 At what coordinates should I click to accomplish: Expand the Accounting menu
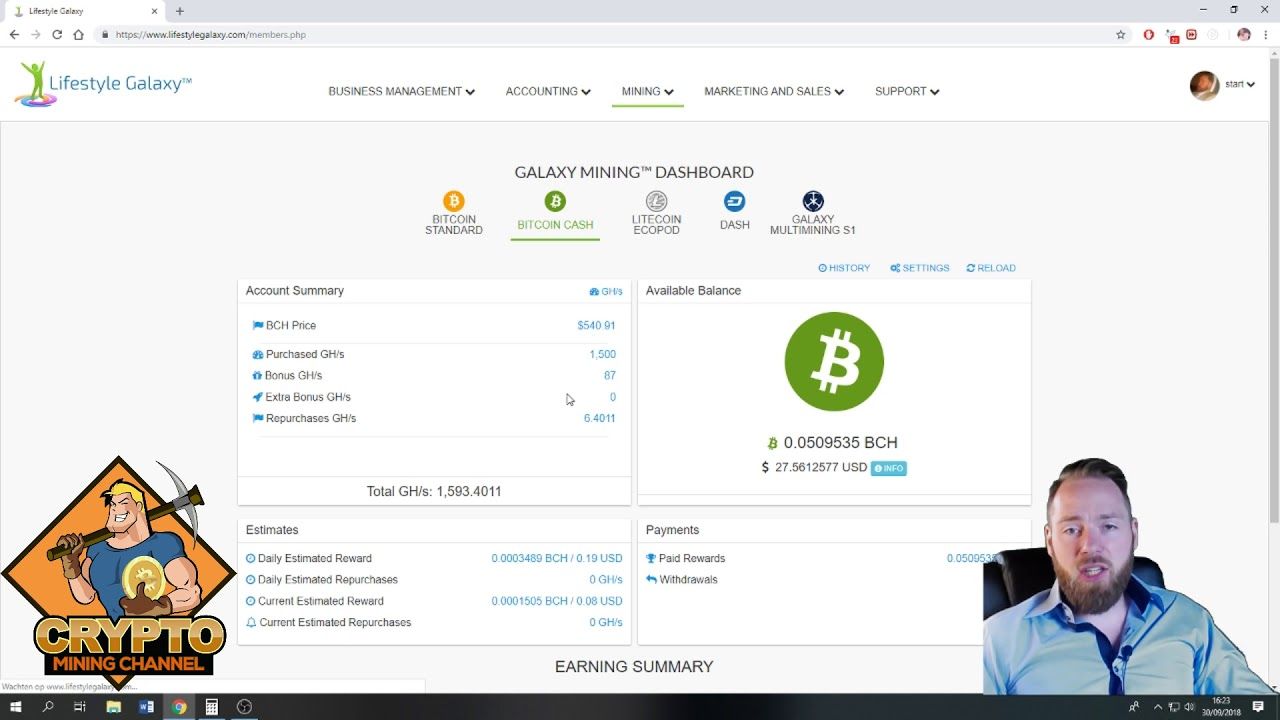point(548,91)
